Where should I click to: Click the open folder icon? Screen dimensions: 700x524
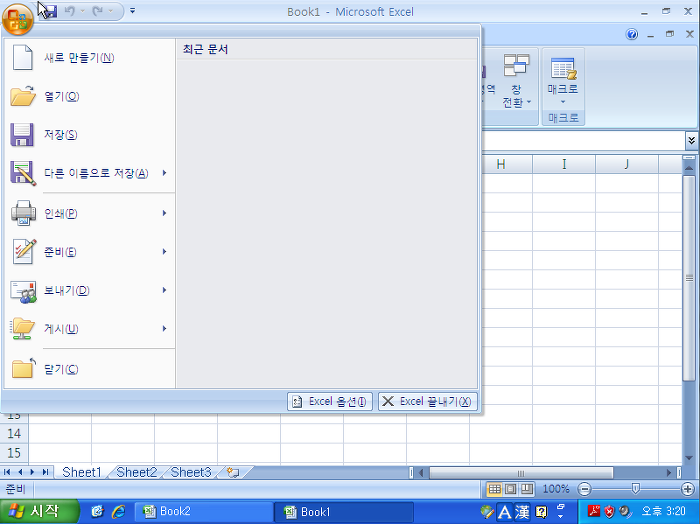point(23,96)
